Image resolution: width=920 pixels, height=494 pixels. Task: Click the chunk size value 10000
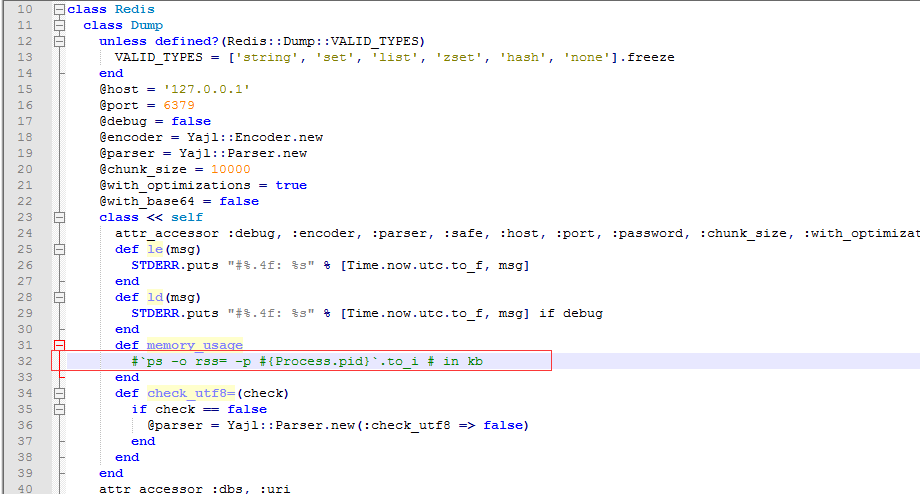point(231,169)
